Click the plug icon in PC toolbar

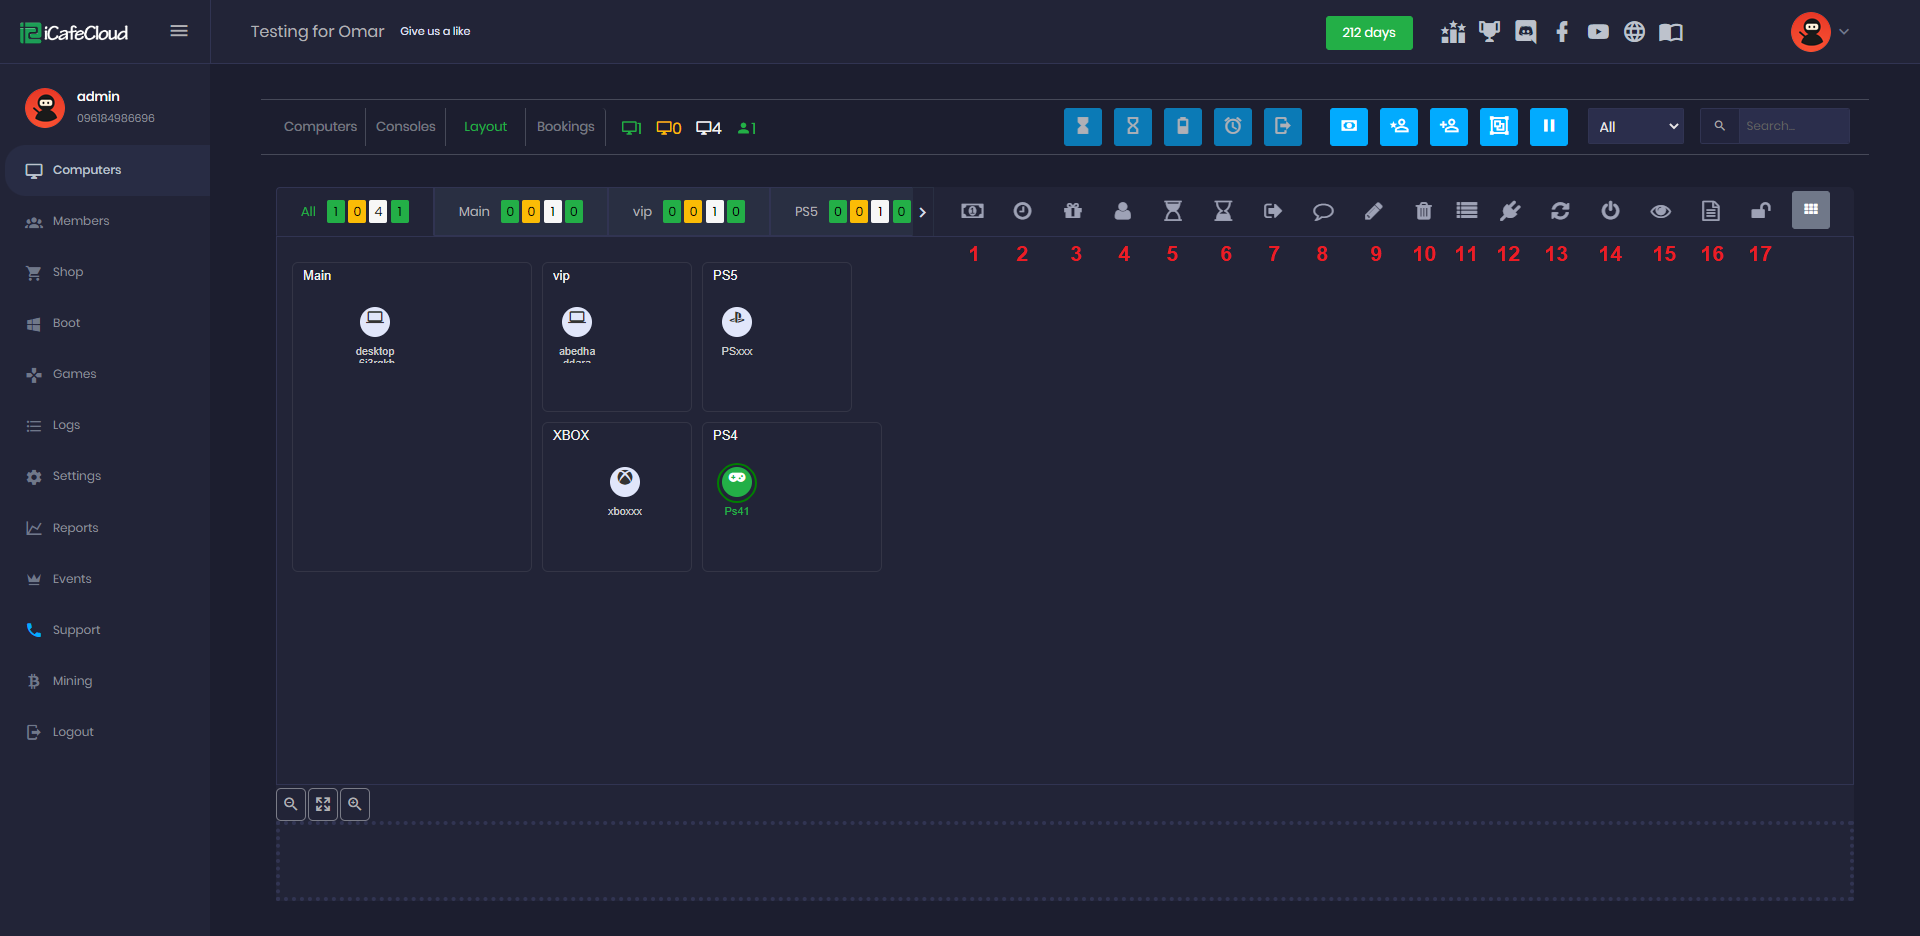(x=1510, y=211)
